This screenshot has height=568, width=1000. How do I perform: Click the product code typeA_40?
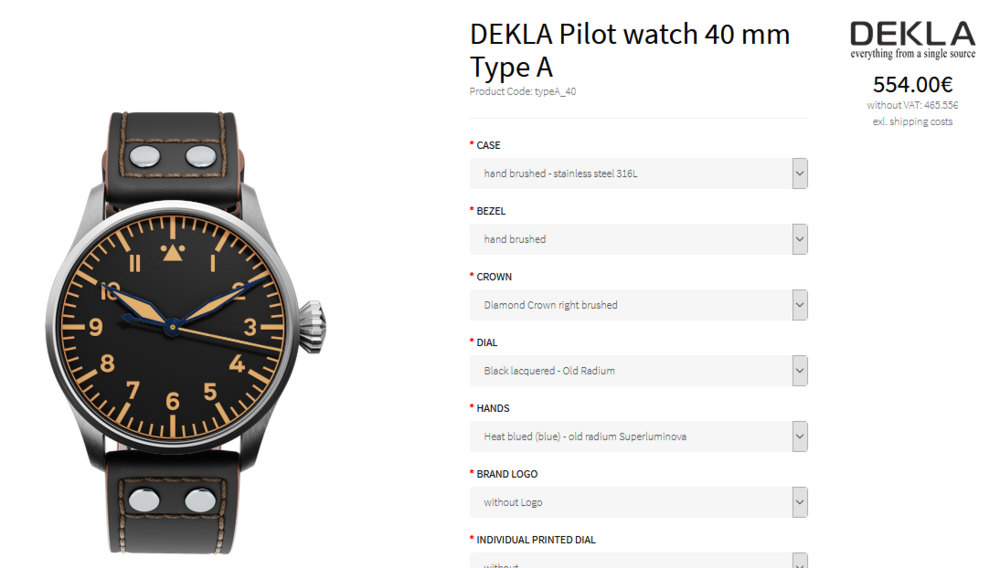pos(523,92)
